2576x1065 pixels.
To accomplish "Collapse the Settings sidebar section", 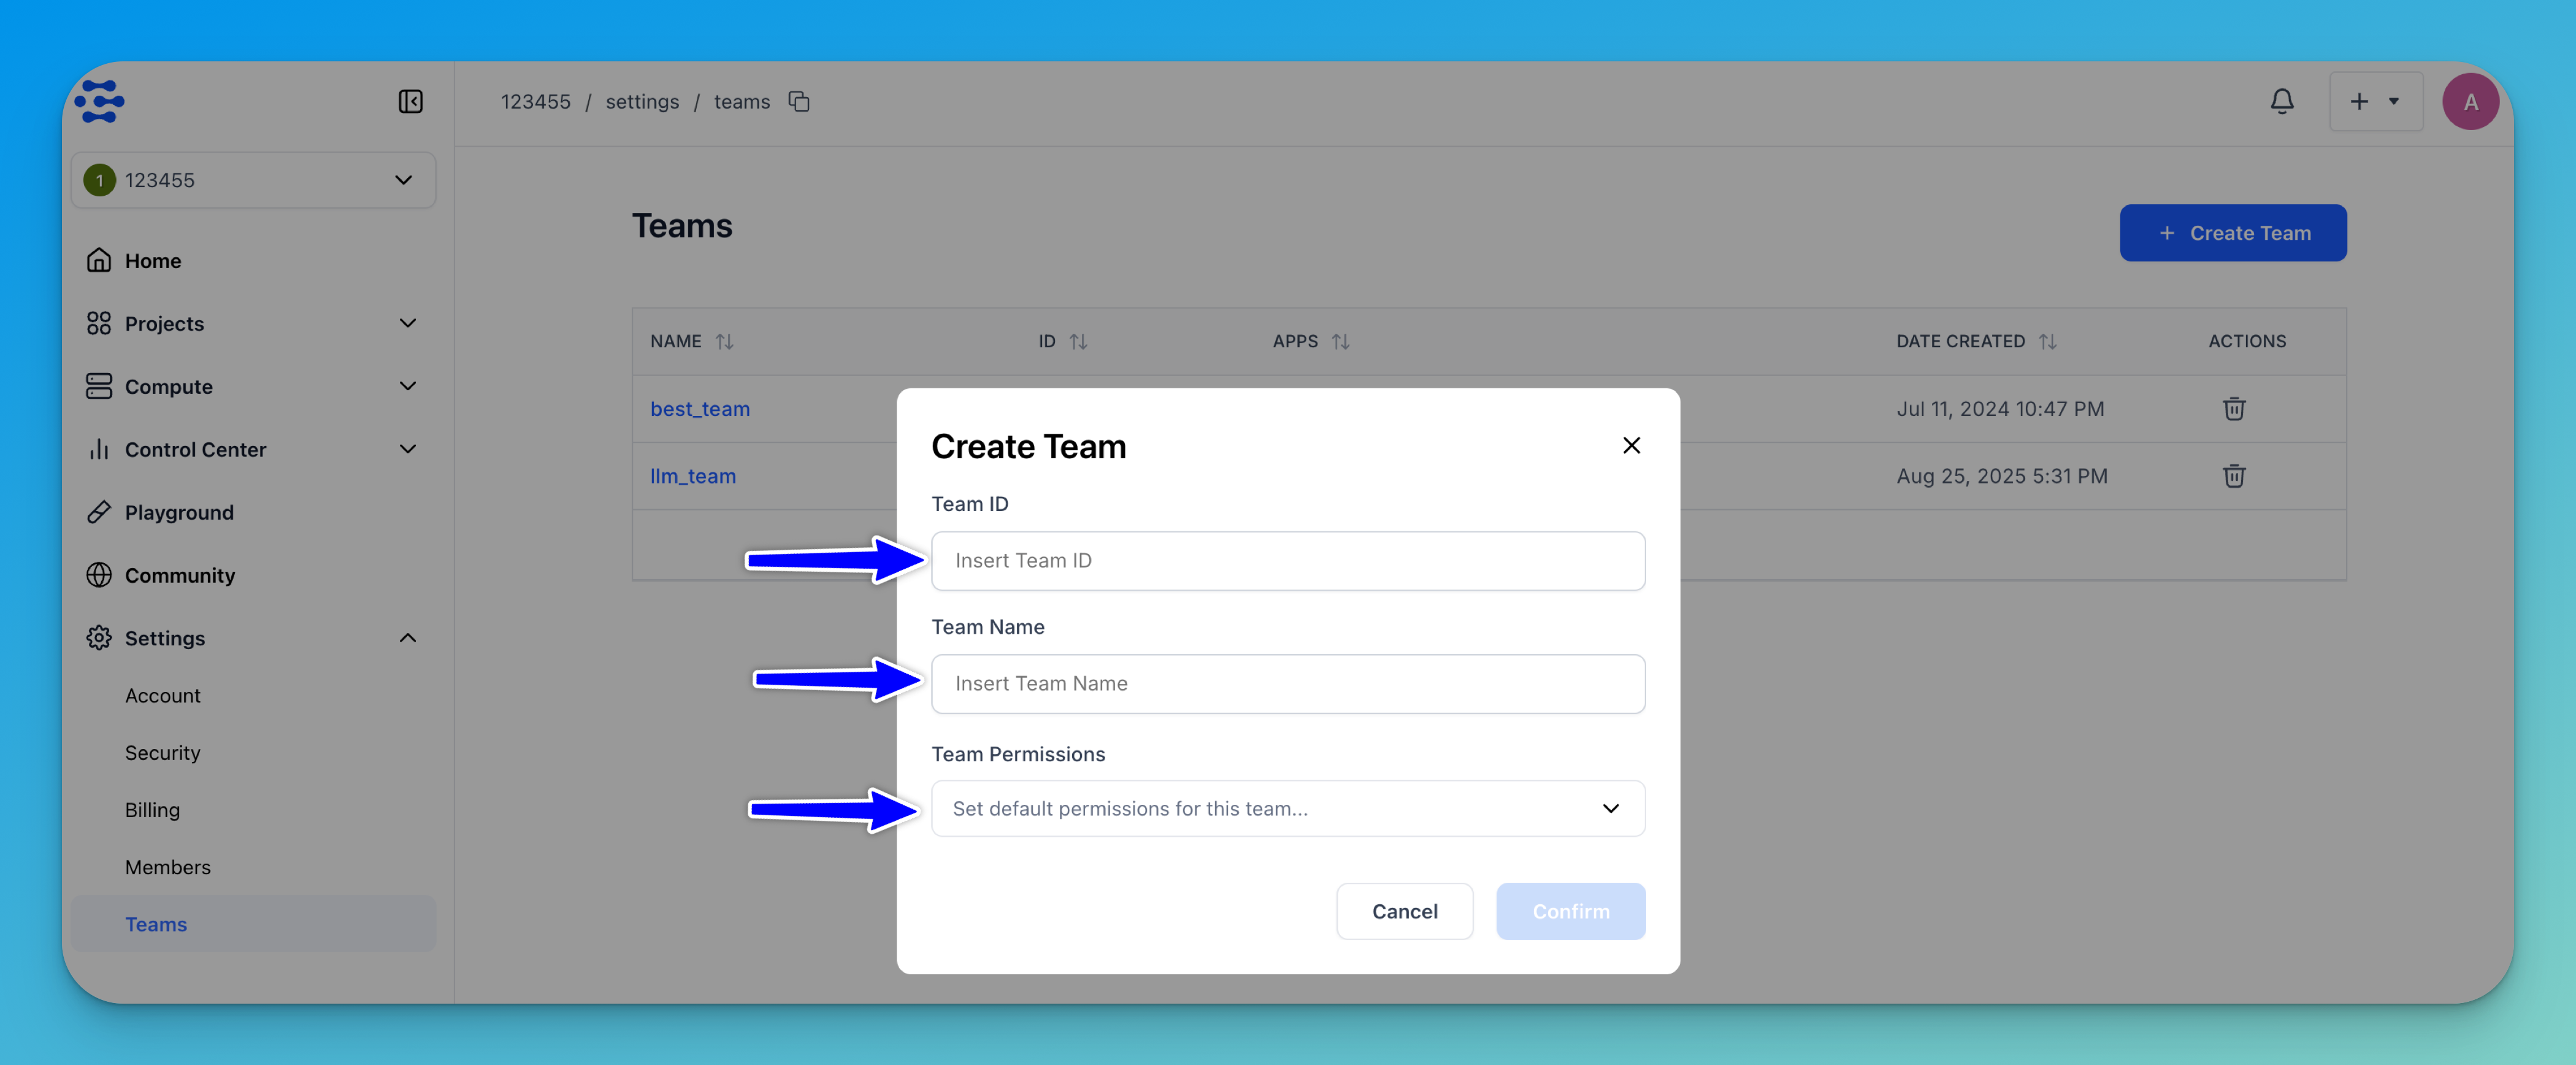I will coord(407,638).
